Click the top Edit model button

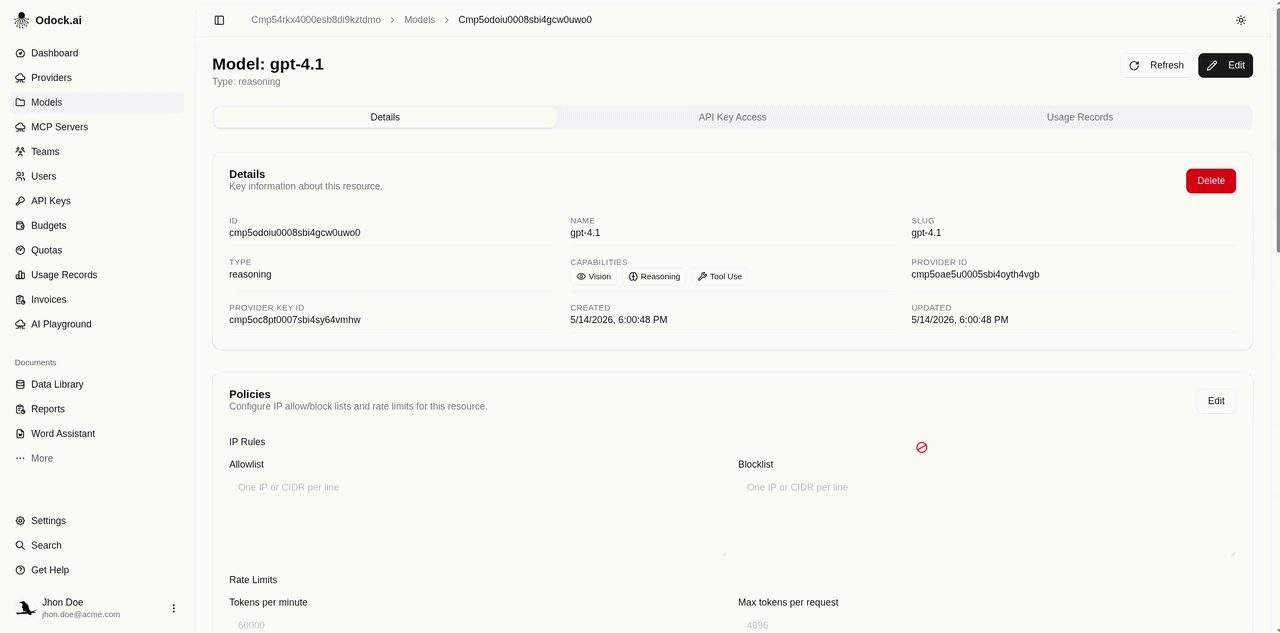coord(1225,65)
